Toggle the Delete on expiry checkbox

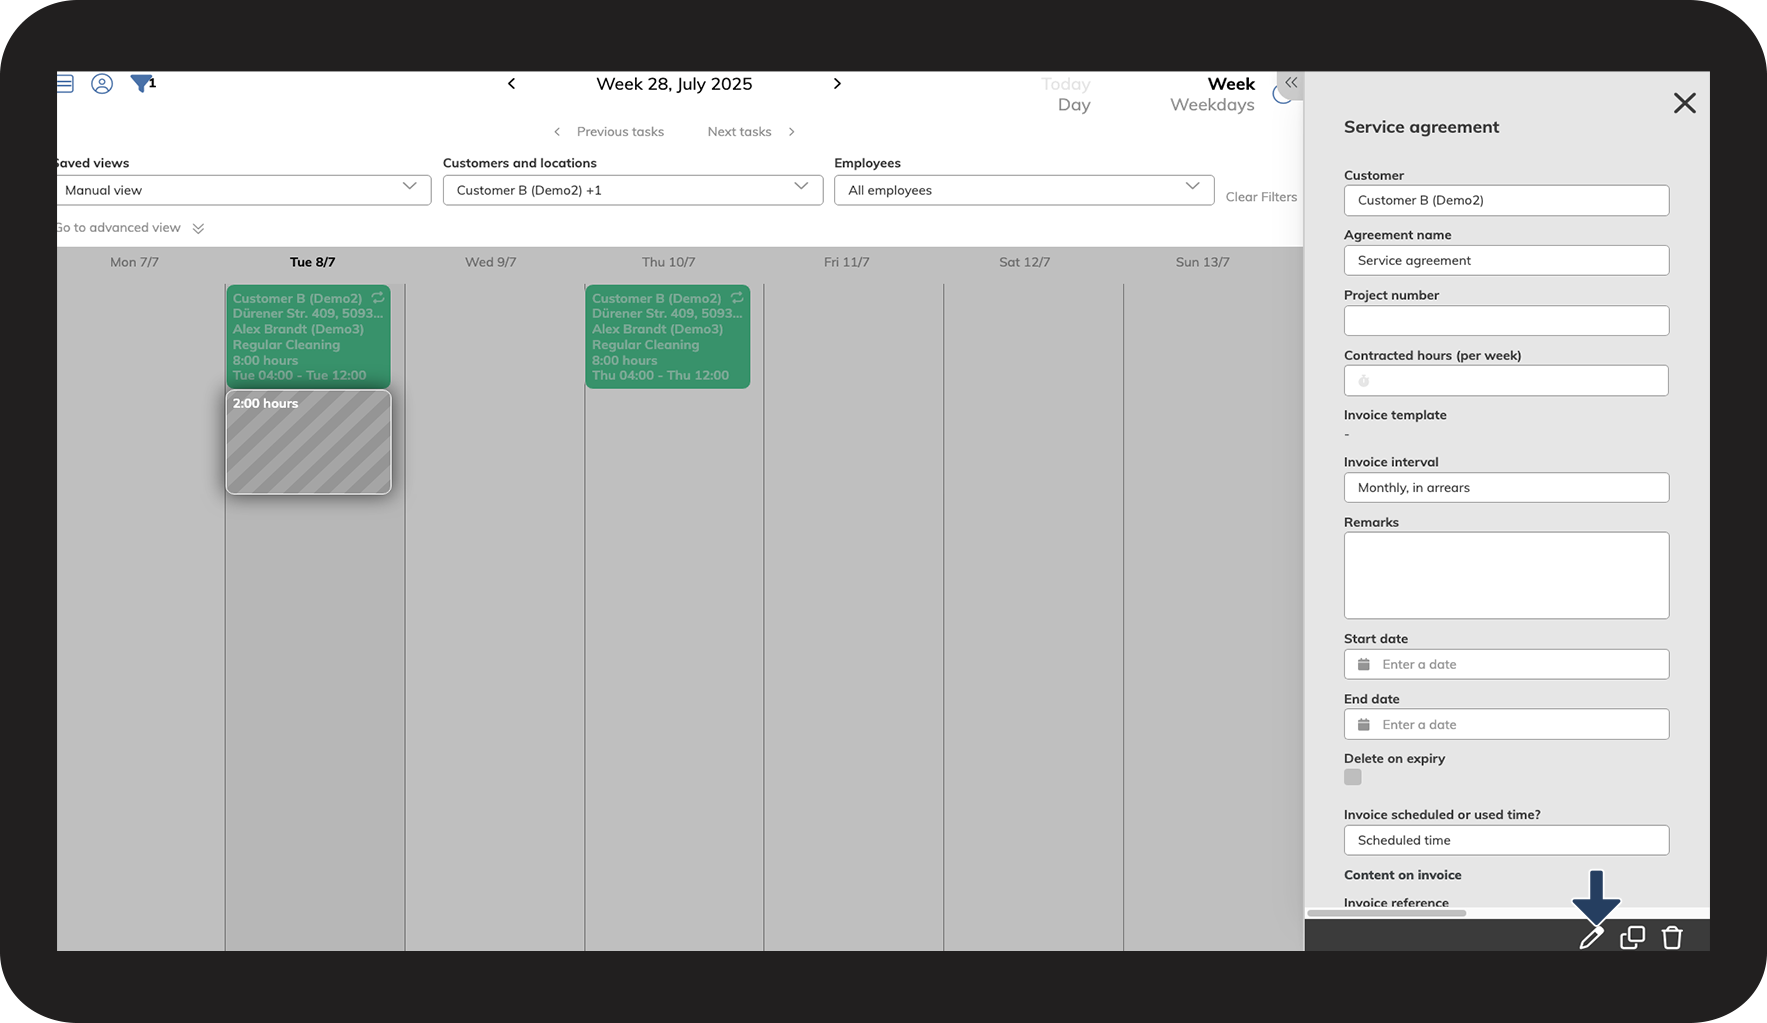tap(1353, 777)
